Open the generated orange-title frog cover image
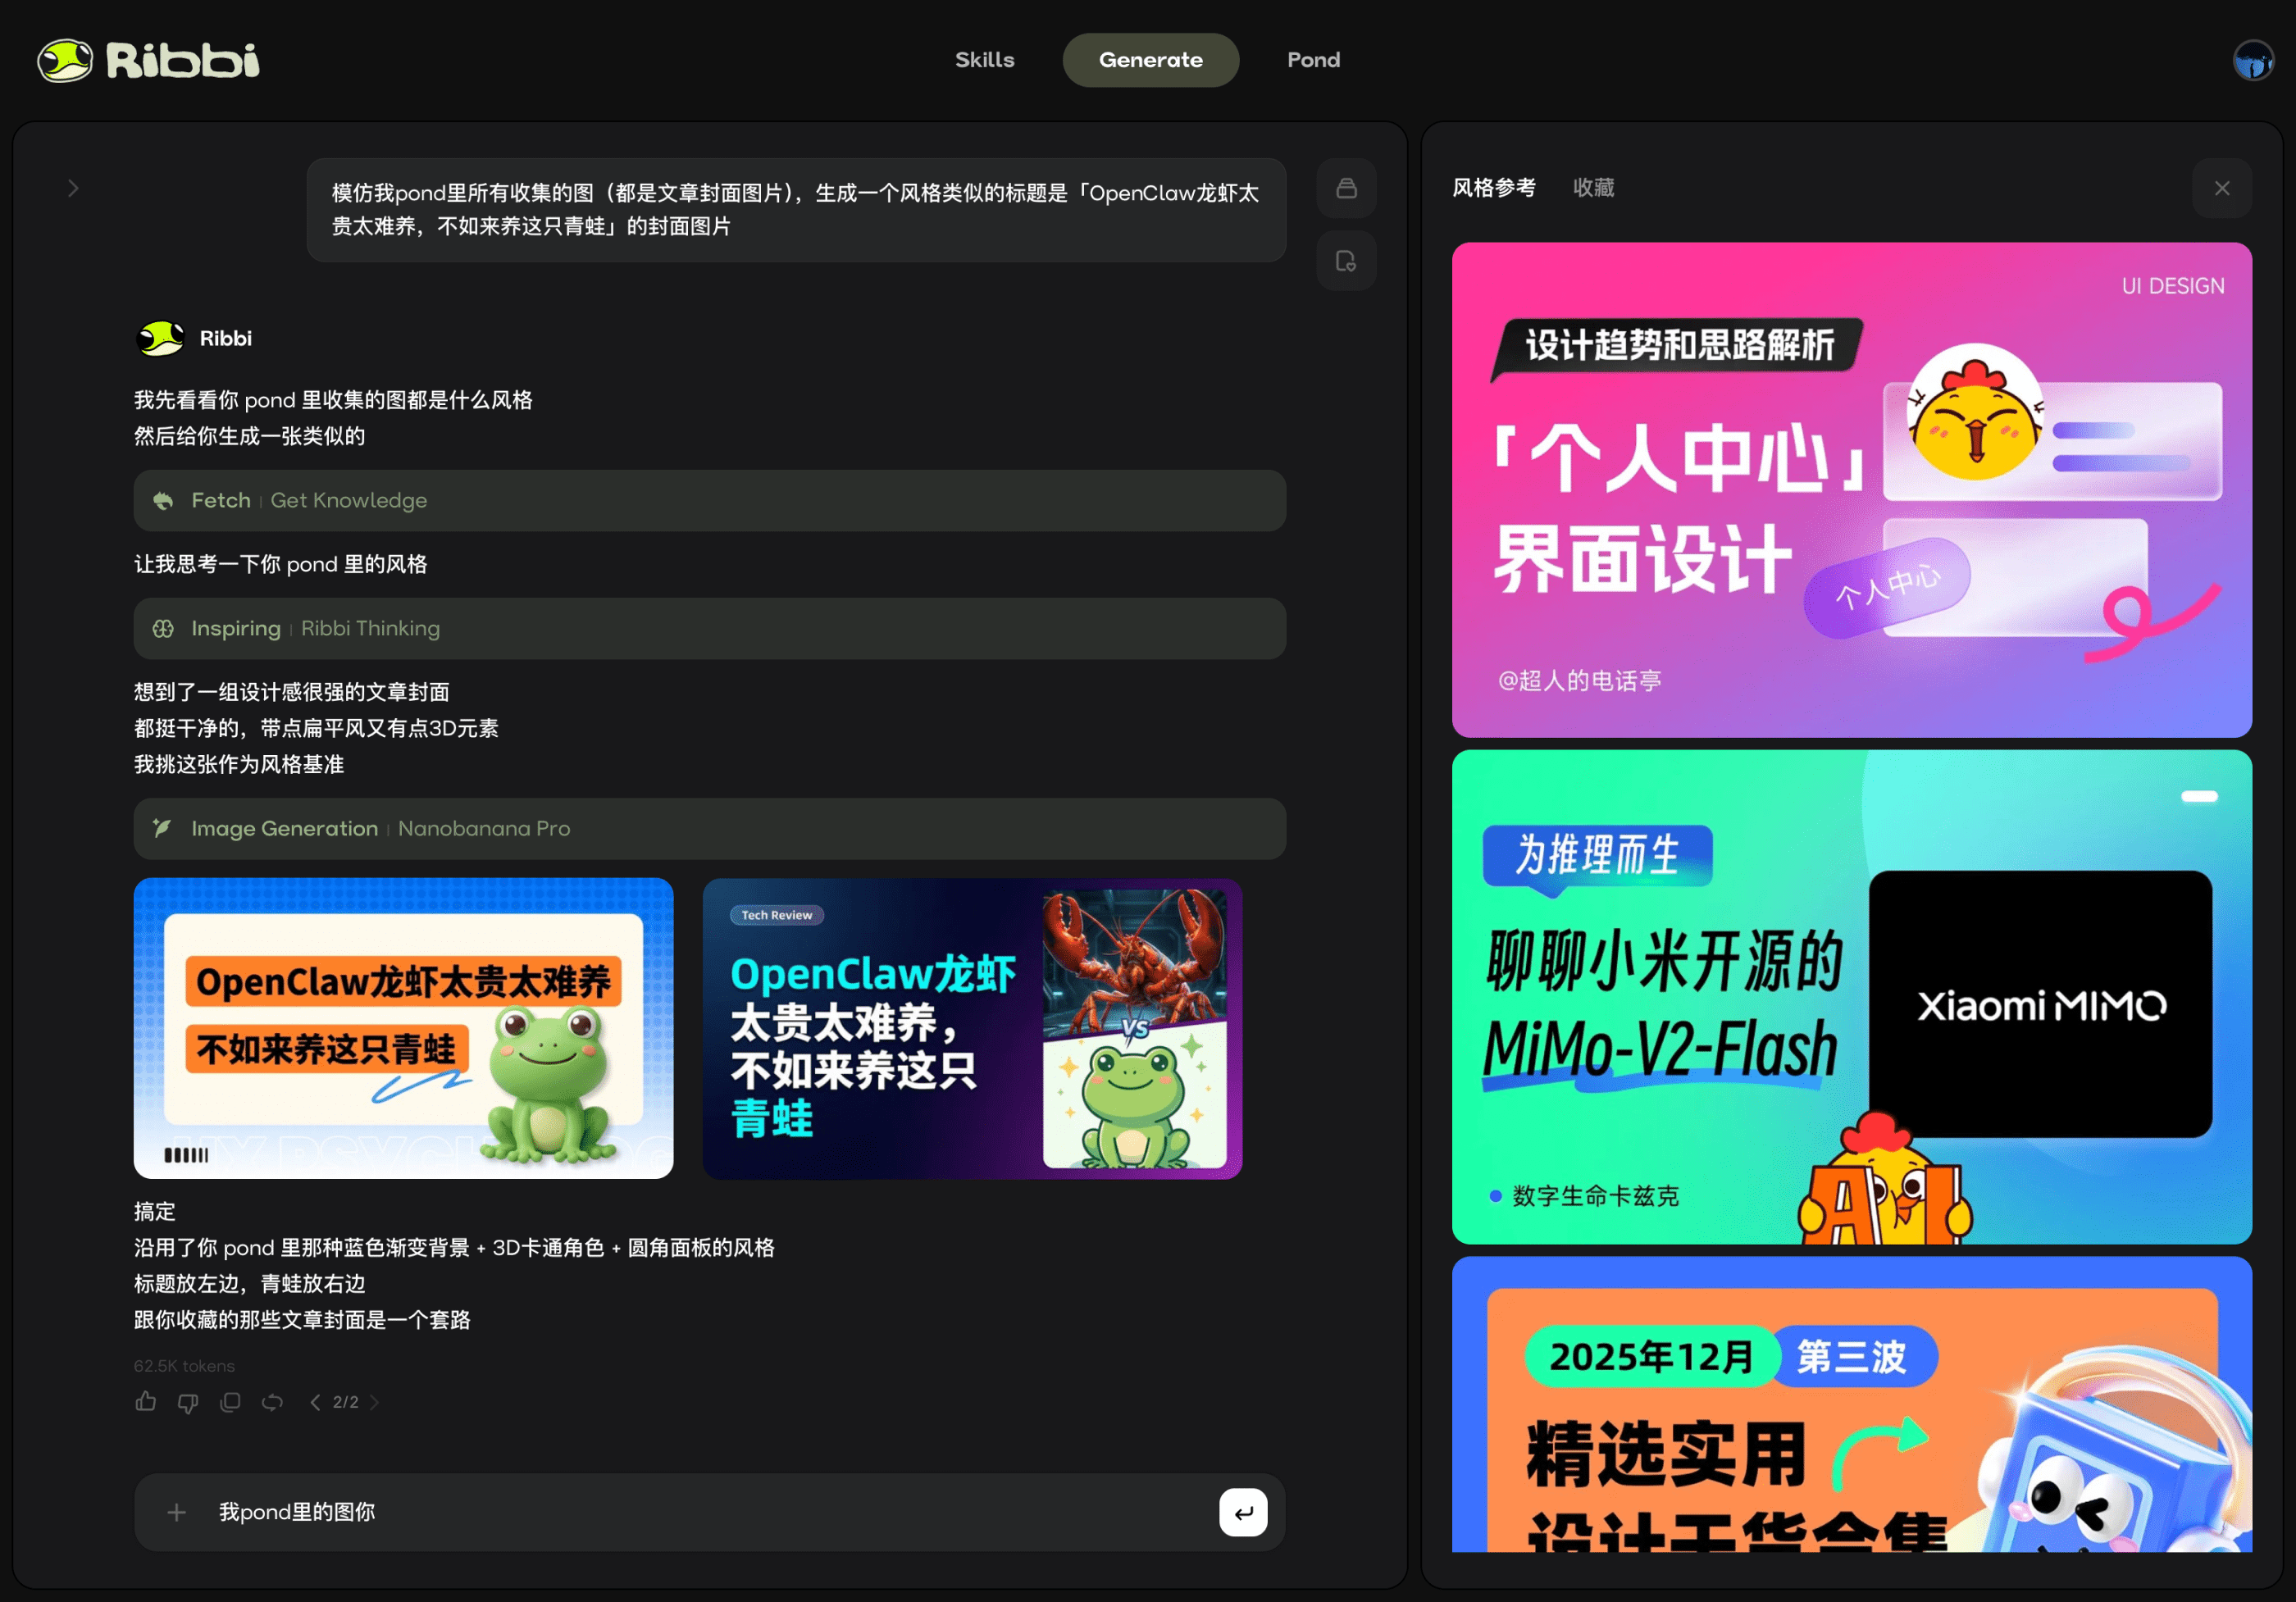This screenshot has height=1602, width=2296. (x=403, y=1027)
